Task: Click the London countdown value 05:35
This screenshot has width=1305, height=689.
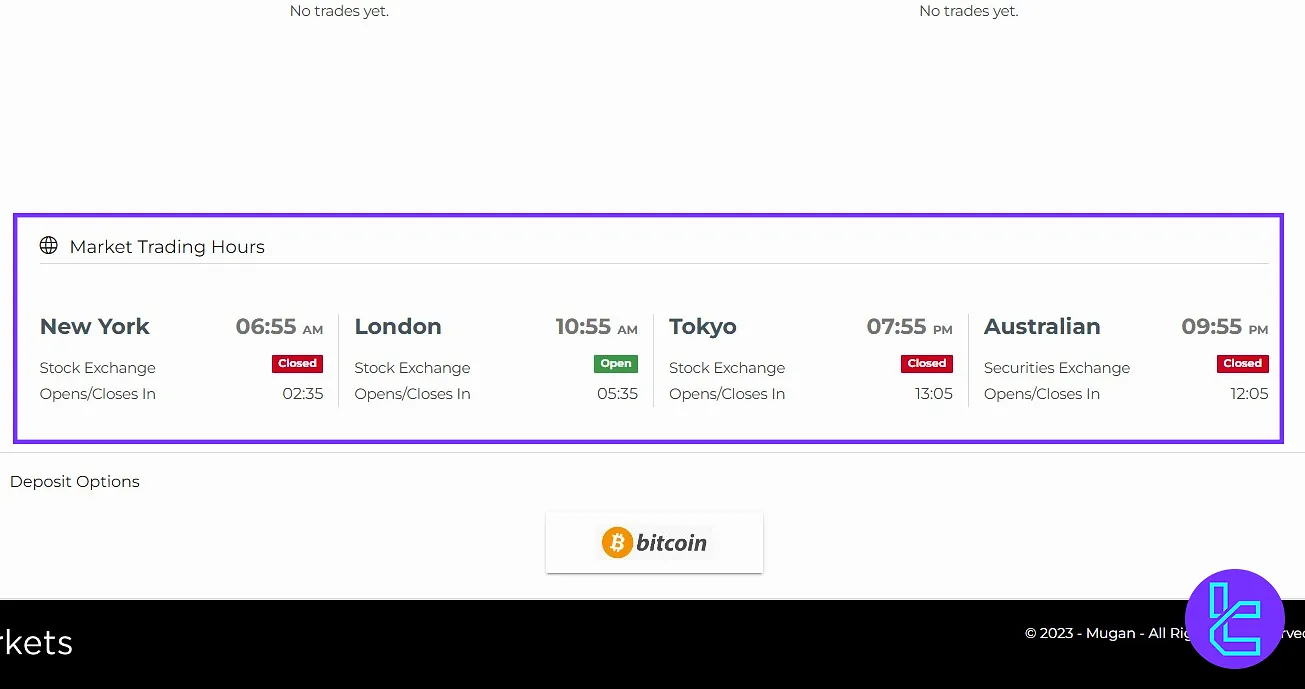Action: (617, 394)
